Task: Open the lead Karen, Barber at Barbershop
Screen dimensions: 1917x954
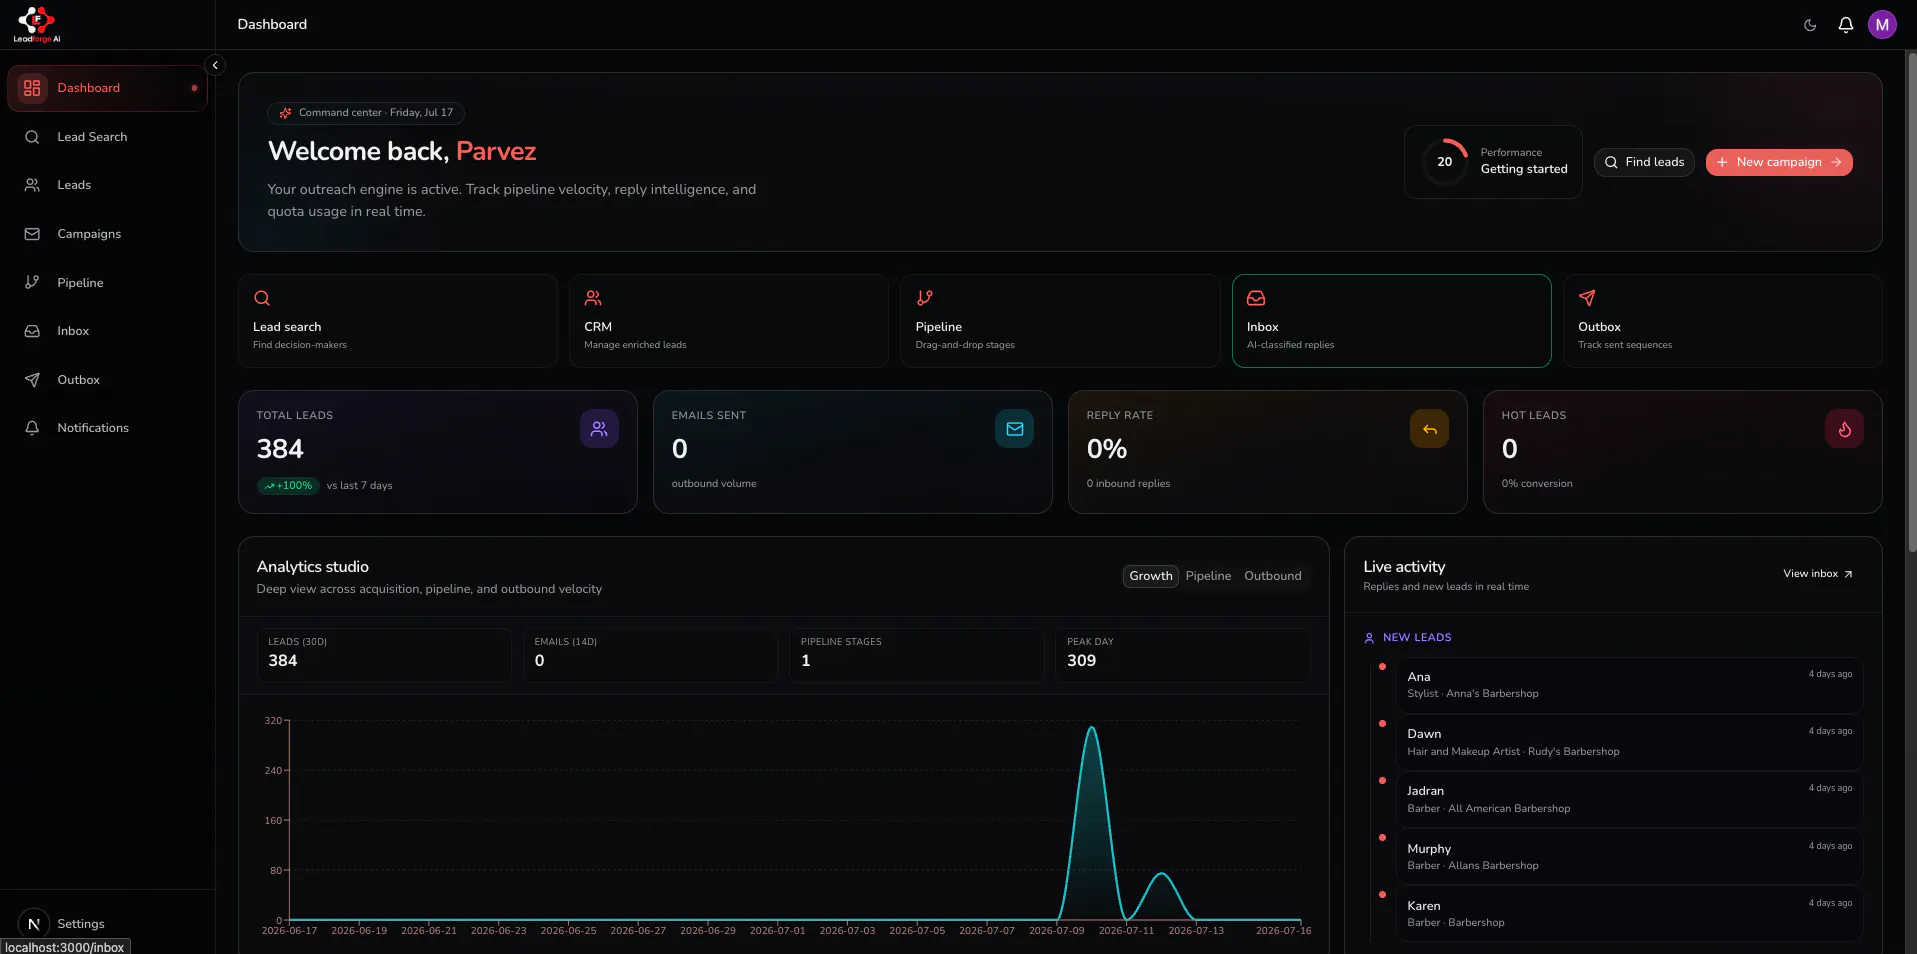Action: coord(1630,914)
